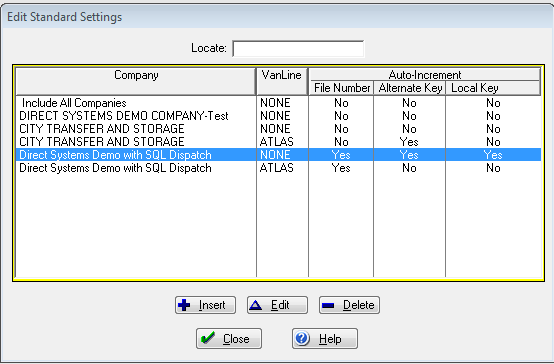Click the Auto-Increment group header
The image size is (554, 364).
[425, 75]
